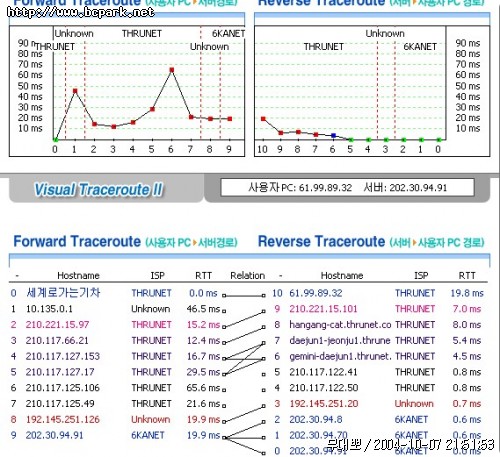Select host 210.117.122.50 in the reverse table
The width and height of the screenshot is (500, 457).
(x=324, y=388)
